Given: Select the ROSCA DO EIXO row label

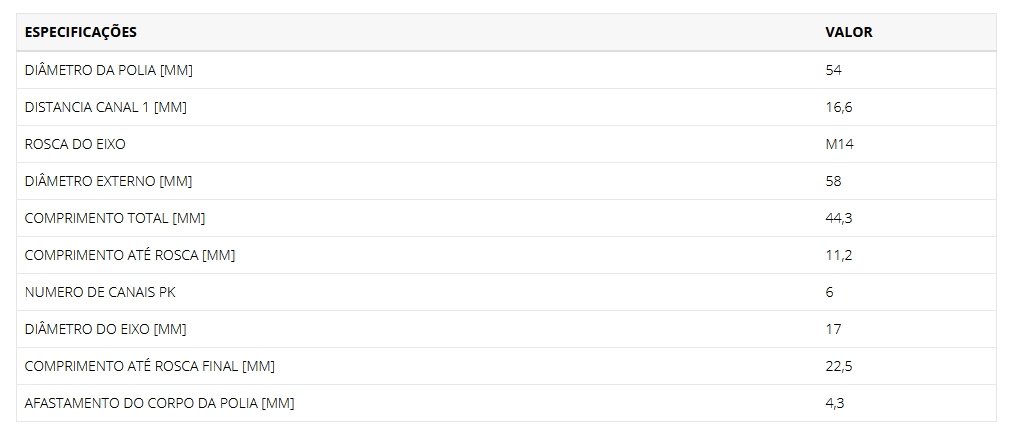Looking at the screenshot, I should (75, 144).
